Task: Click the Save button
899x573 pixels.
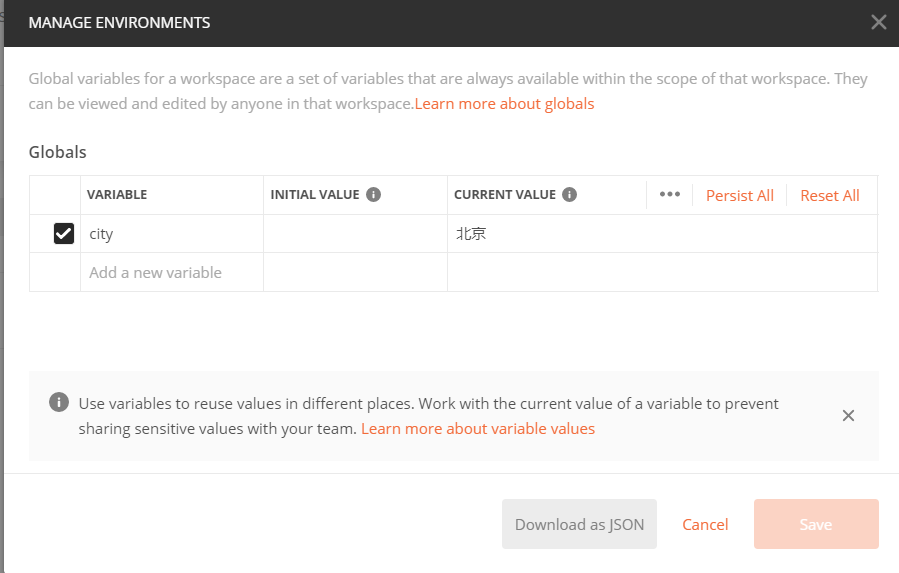Action: [x=816, y=524]
